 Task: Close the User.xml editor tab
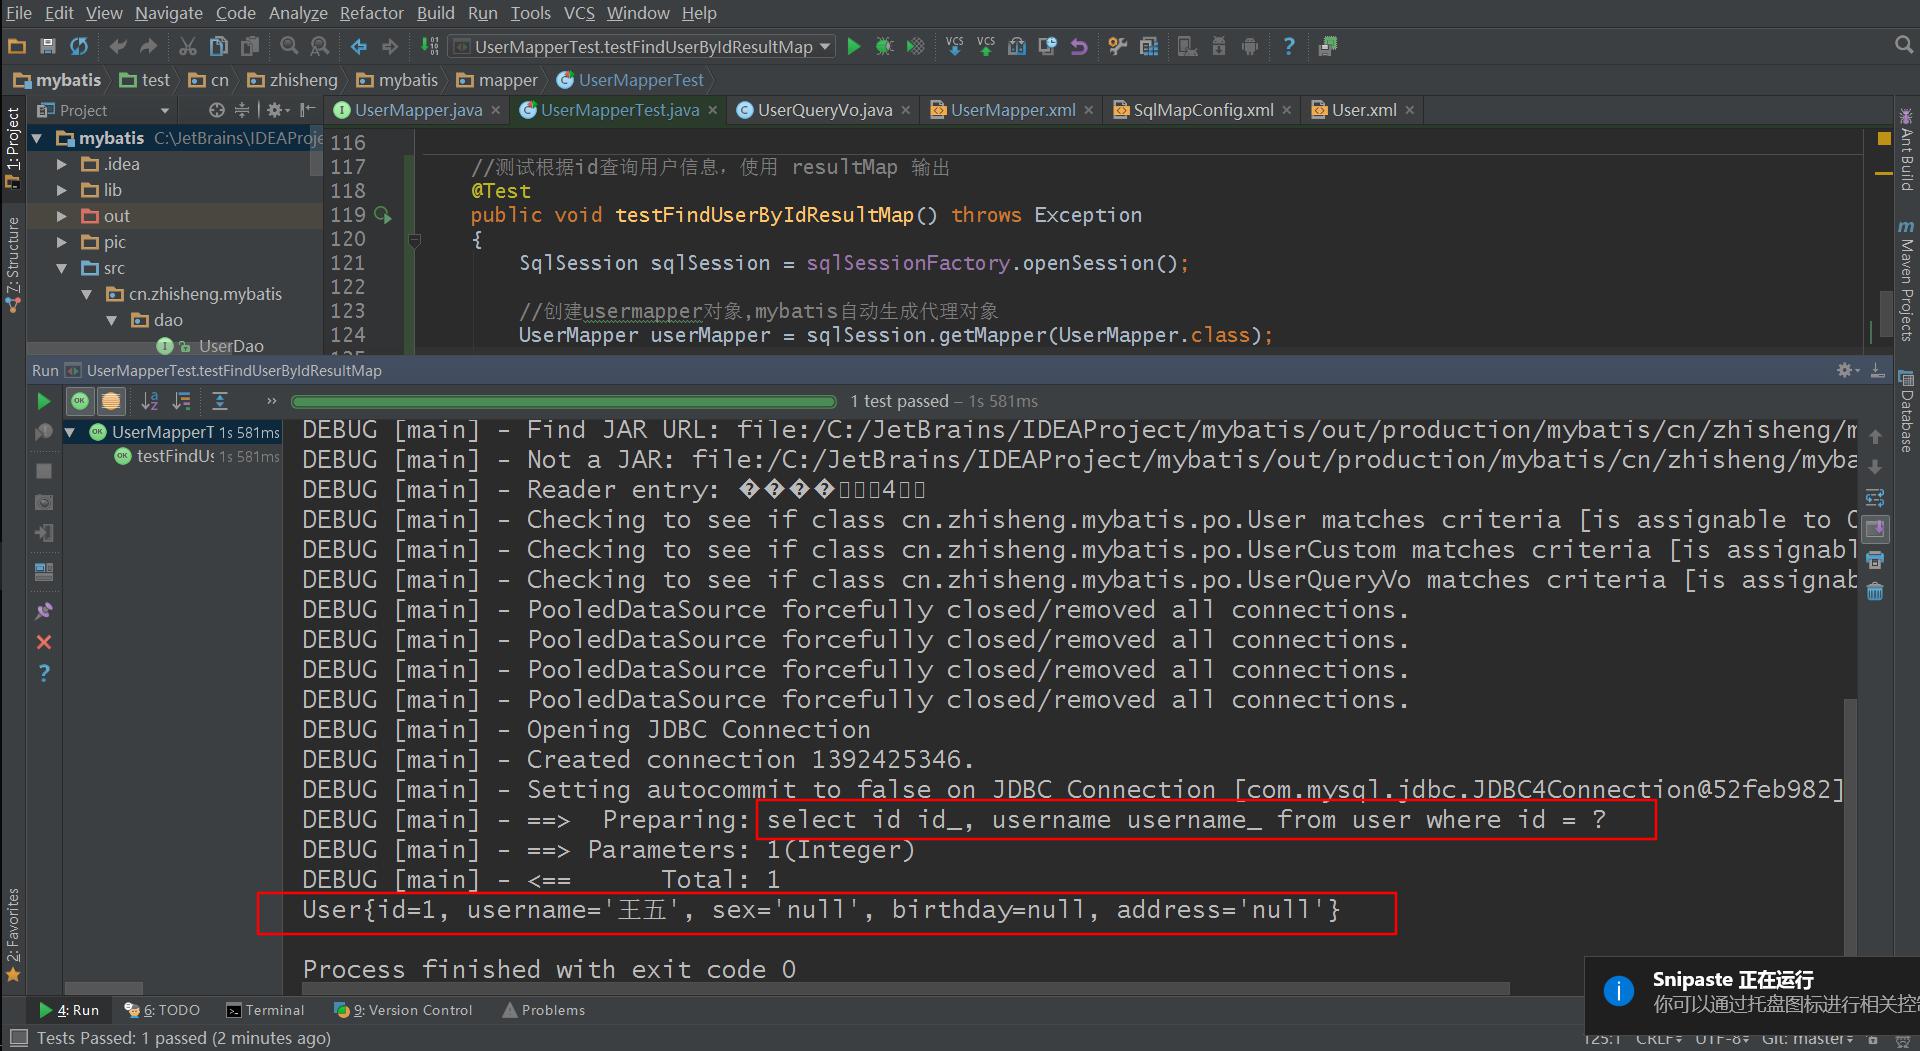(x=1410, y=110)
